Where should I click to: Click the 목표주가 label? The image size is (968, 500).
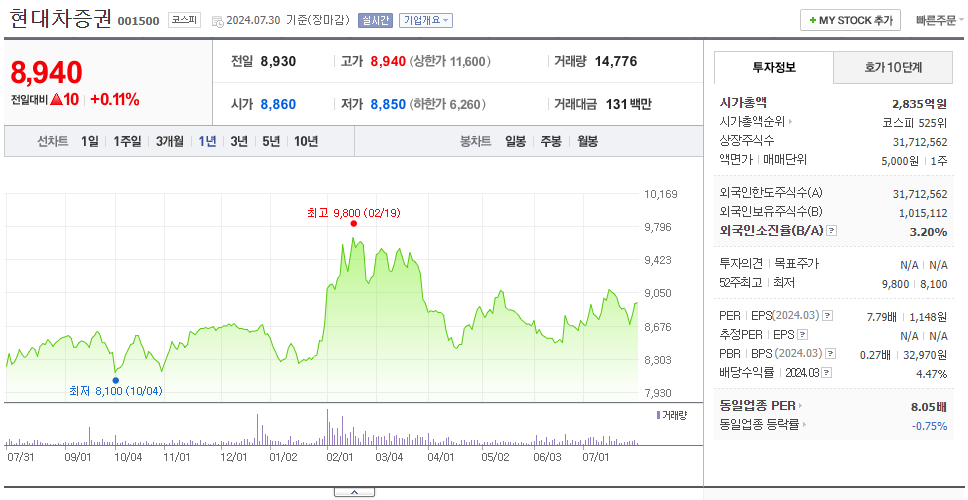click(x=796, y=264)
